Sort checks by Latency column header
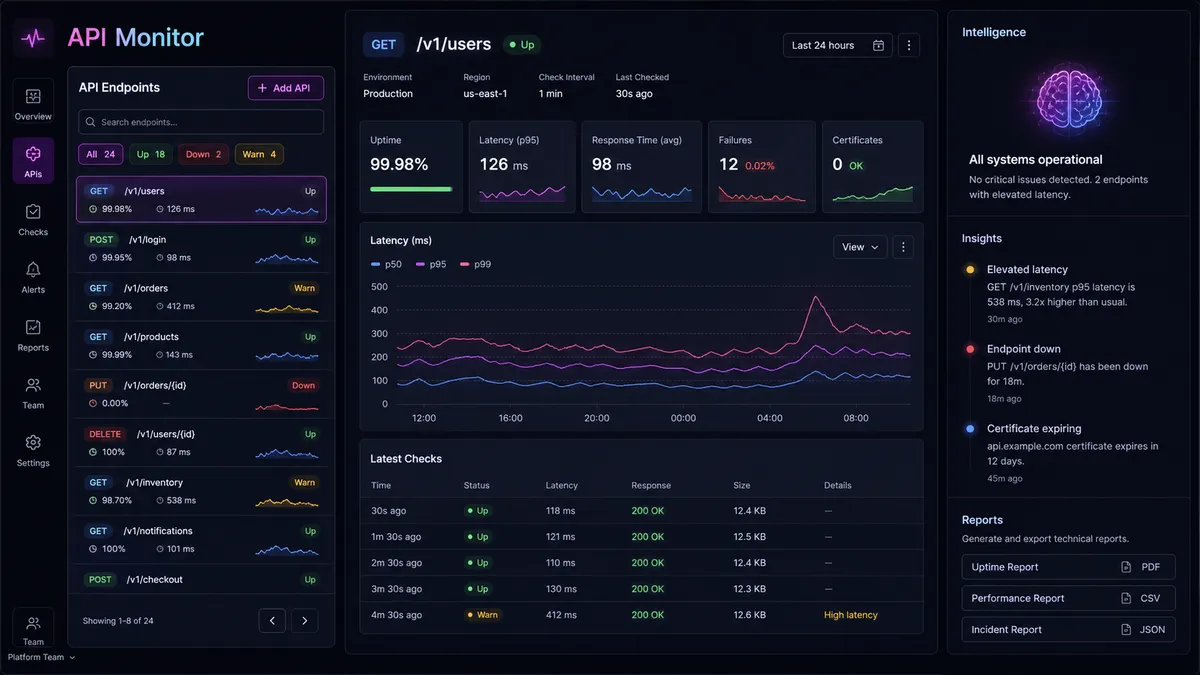The image size is (1200, 675). point(562,486)
